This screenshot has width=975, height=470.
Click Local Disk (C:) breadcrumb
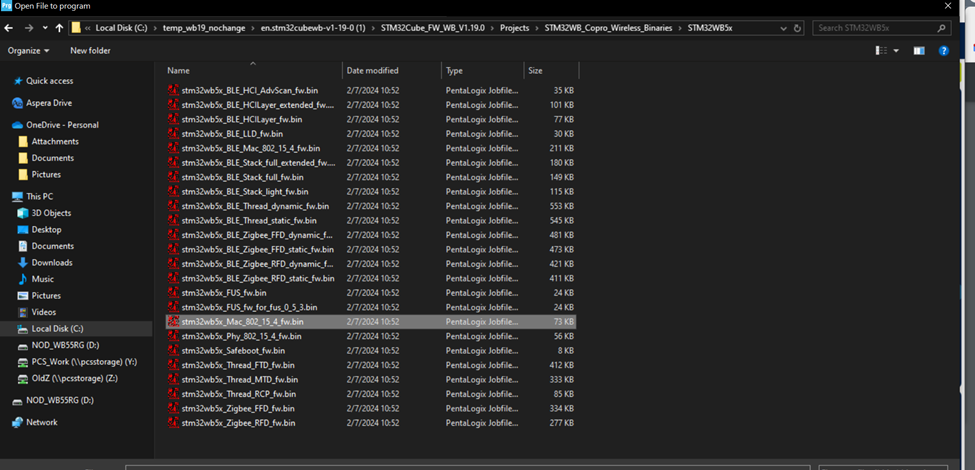pos(121,28)
